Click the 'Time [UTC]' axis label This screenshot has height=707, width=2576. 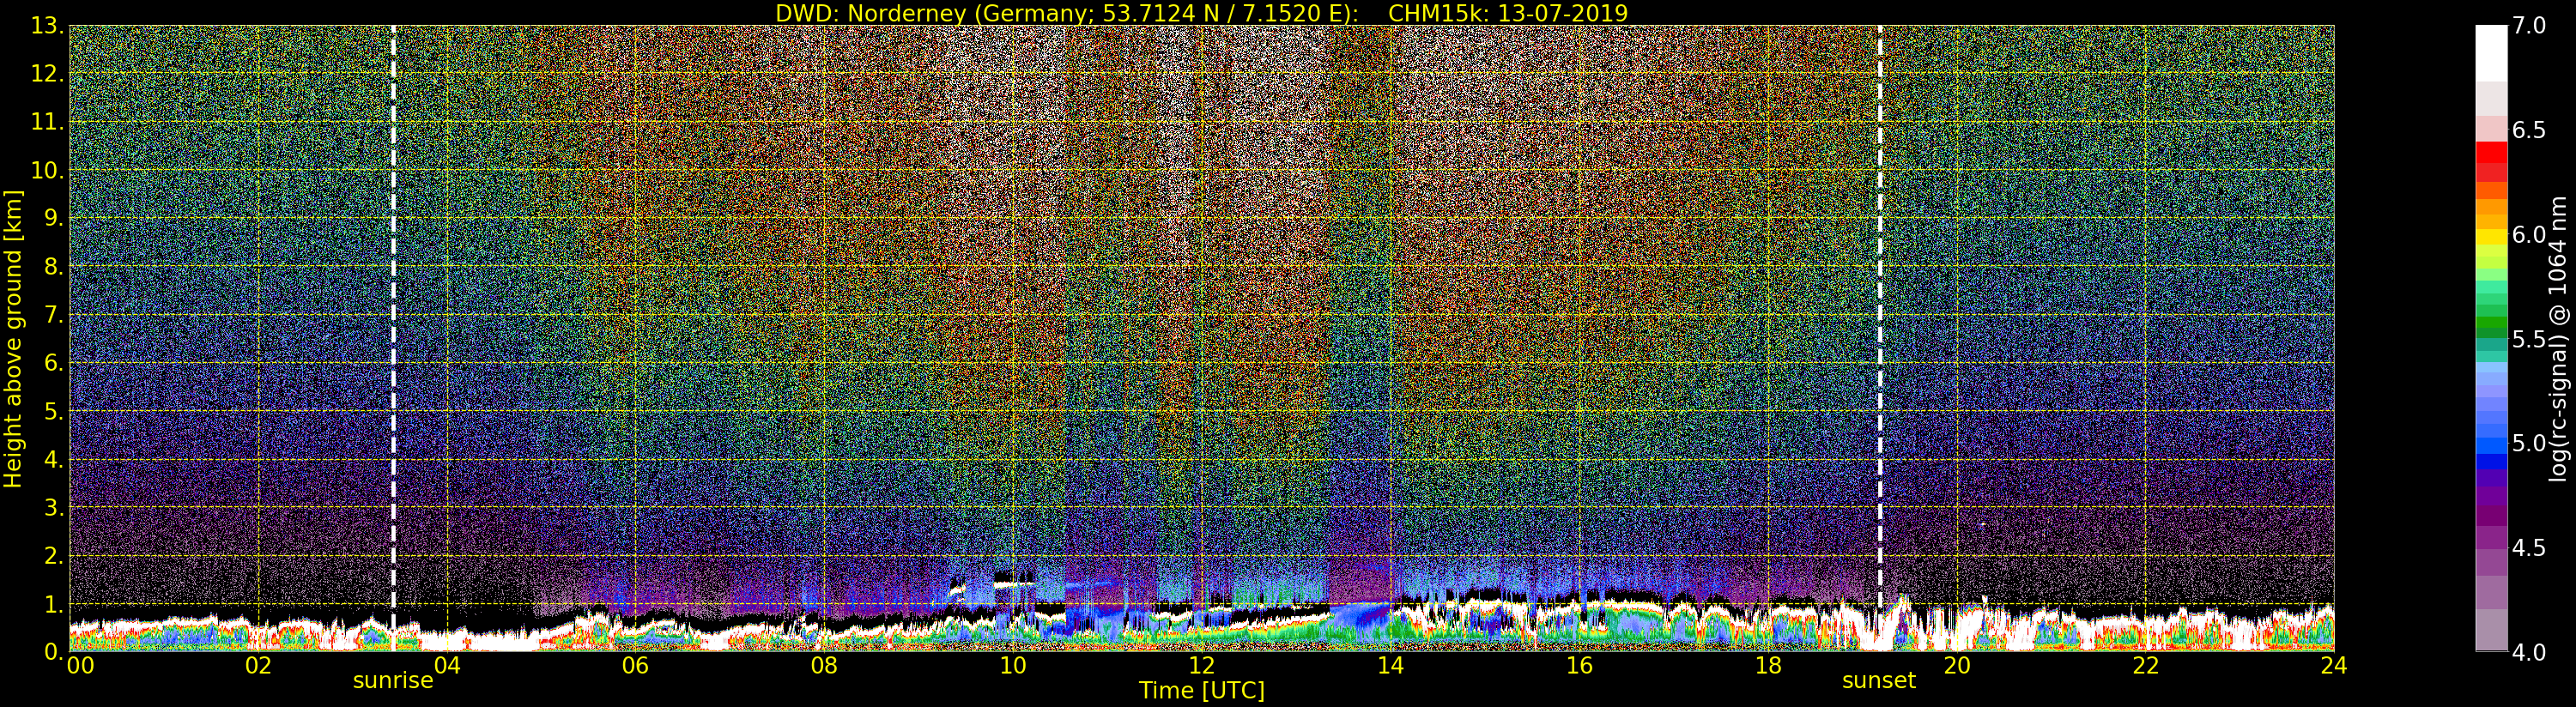1202,690
